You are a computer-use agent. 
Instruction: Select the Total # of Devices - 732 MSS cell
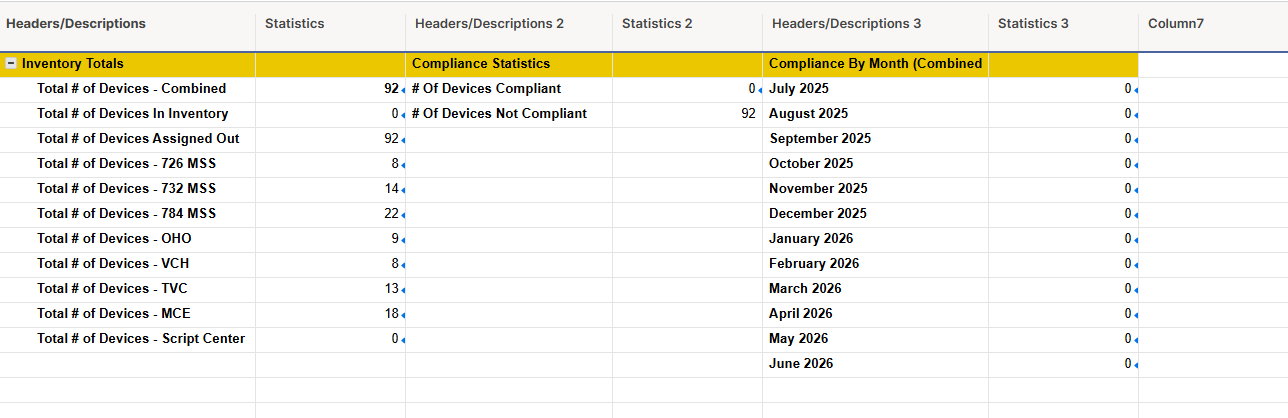click(127, 189)
